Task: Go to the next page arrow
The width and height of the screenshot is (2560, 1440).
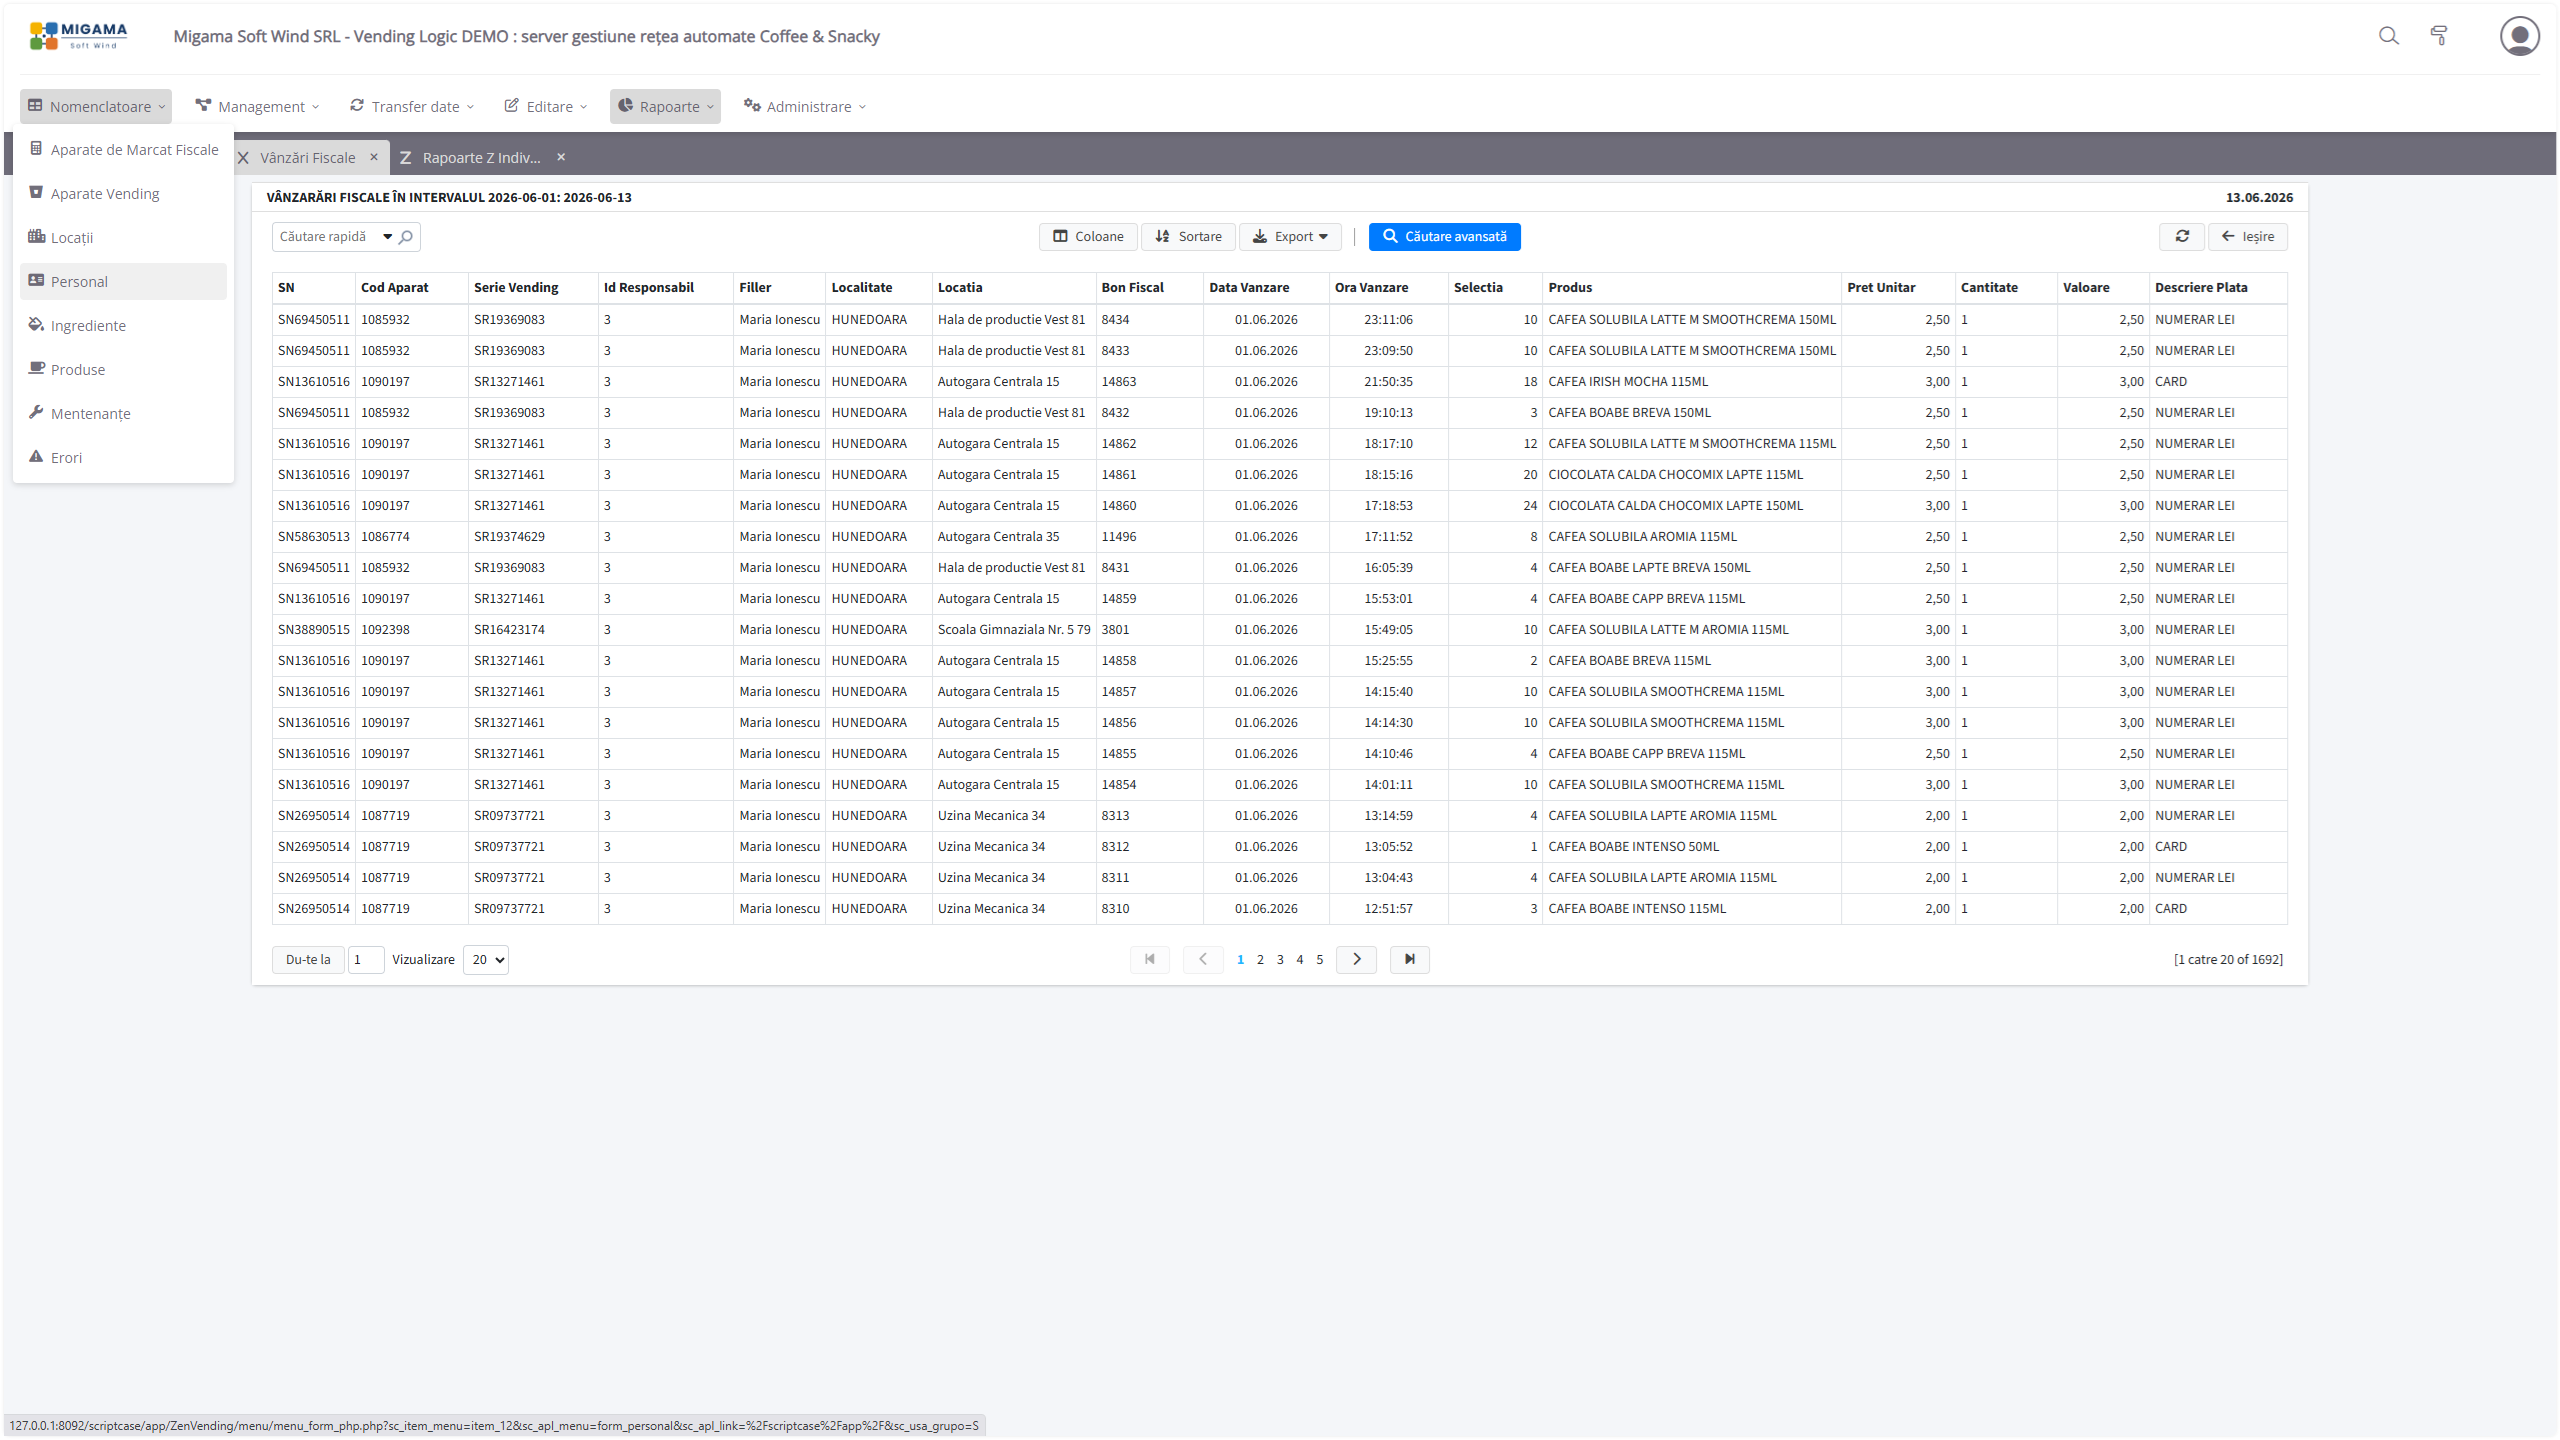Action: (x=1356, y=959)
